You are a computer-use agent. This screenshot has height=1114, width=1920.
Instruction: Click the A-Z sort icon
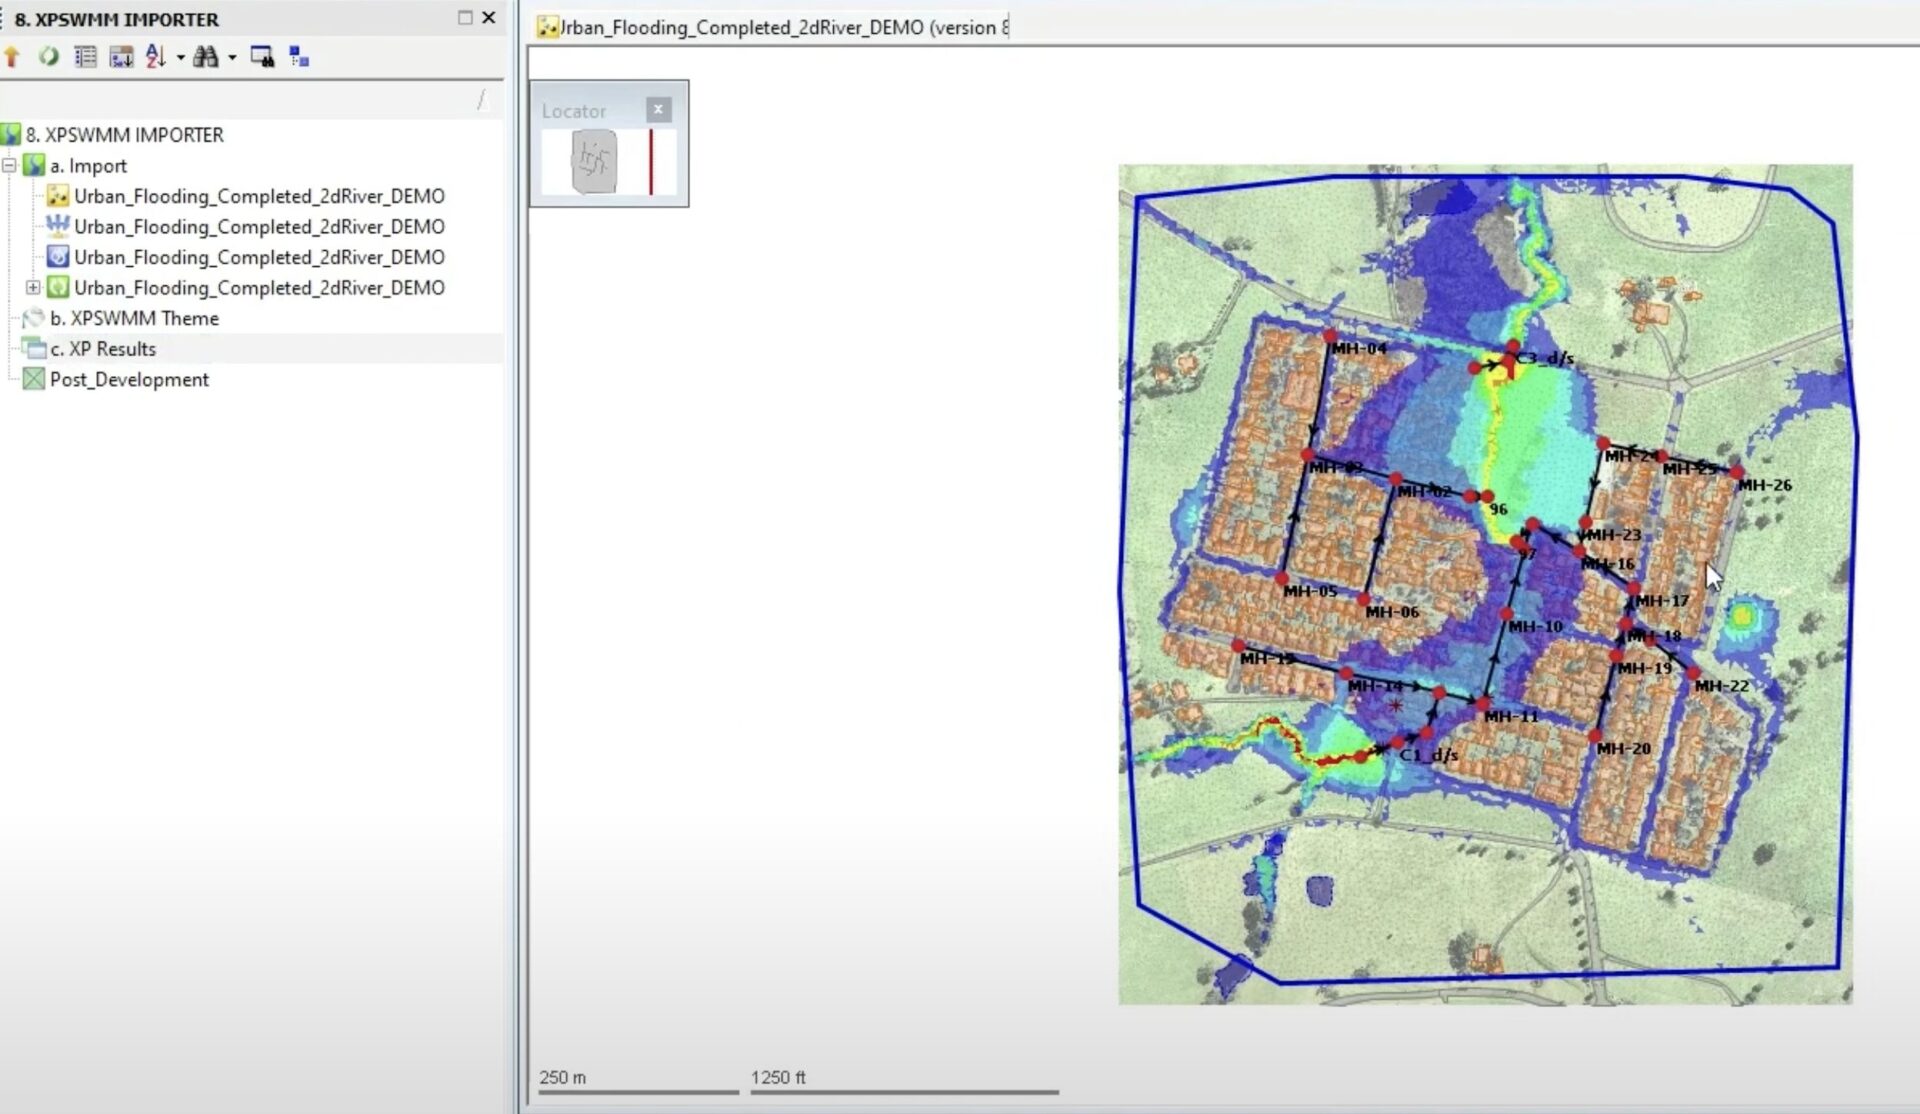coord(155,57)
